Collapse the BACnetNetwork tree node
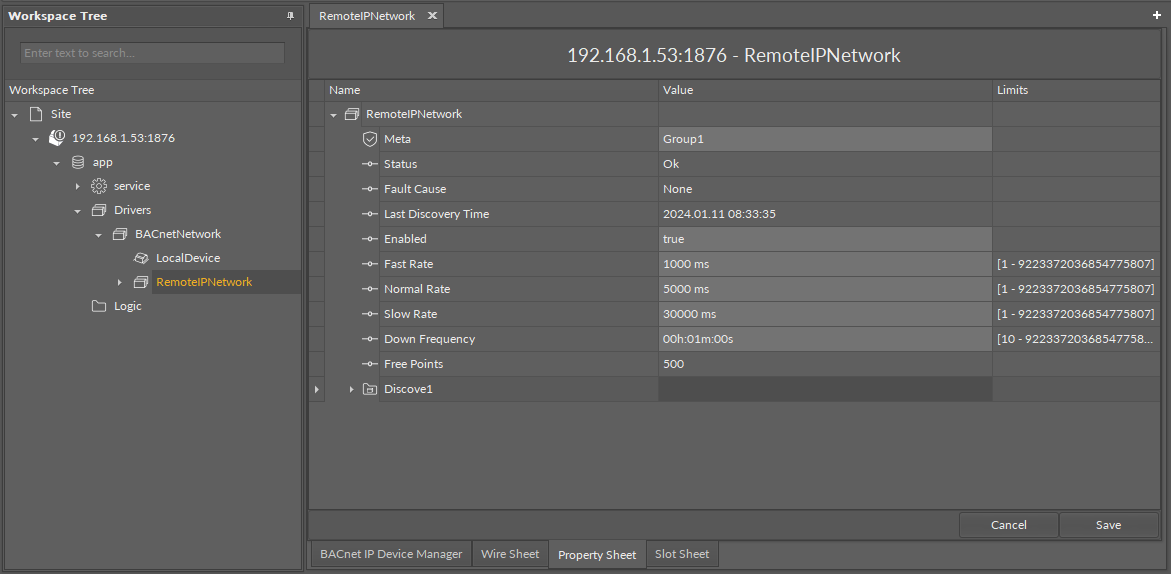 (98, 234)
